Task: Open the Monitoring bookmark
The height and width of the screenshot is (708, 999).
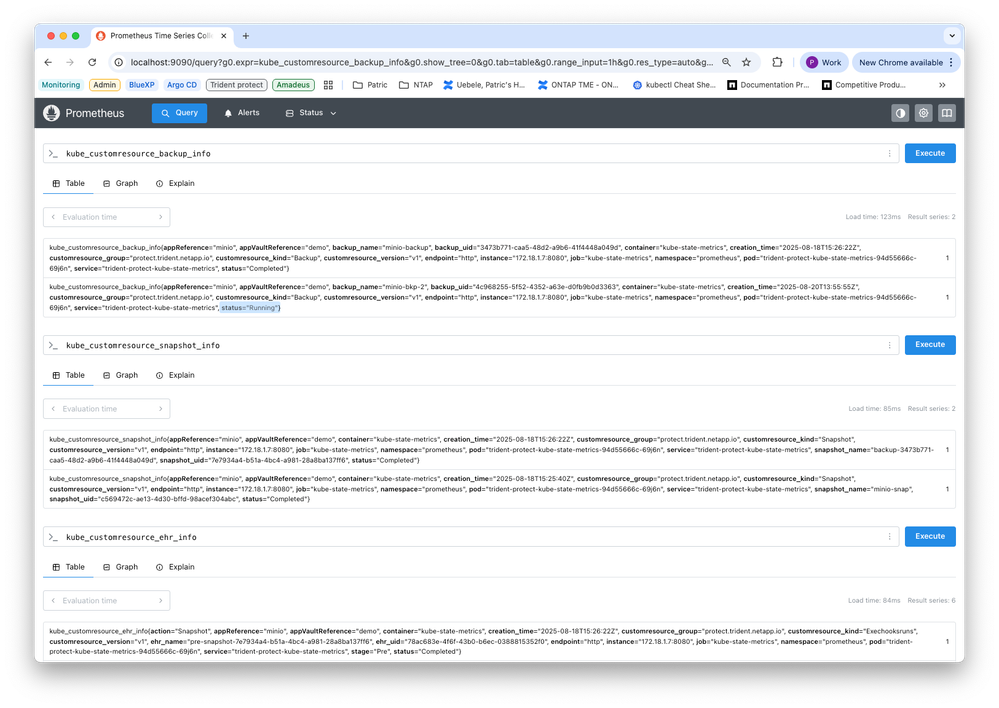Action: [x=61, y=85]
